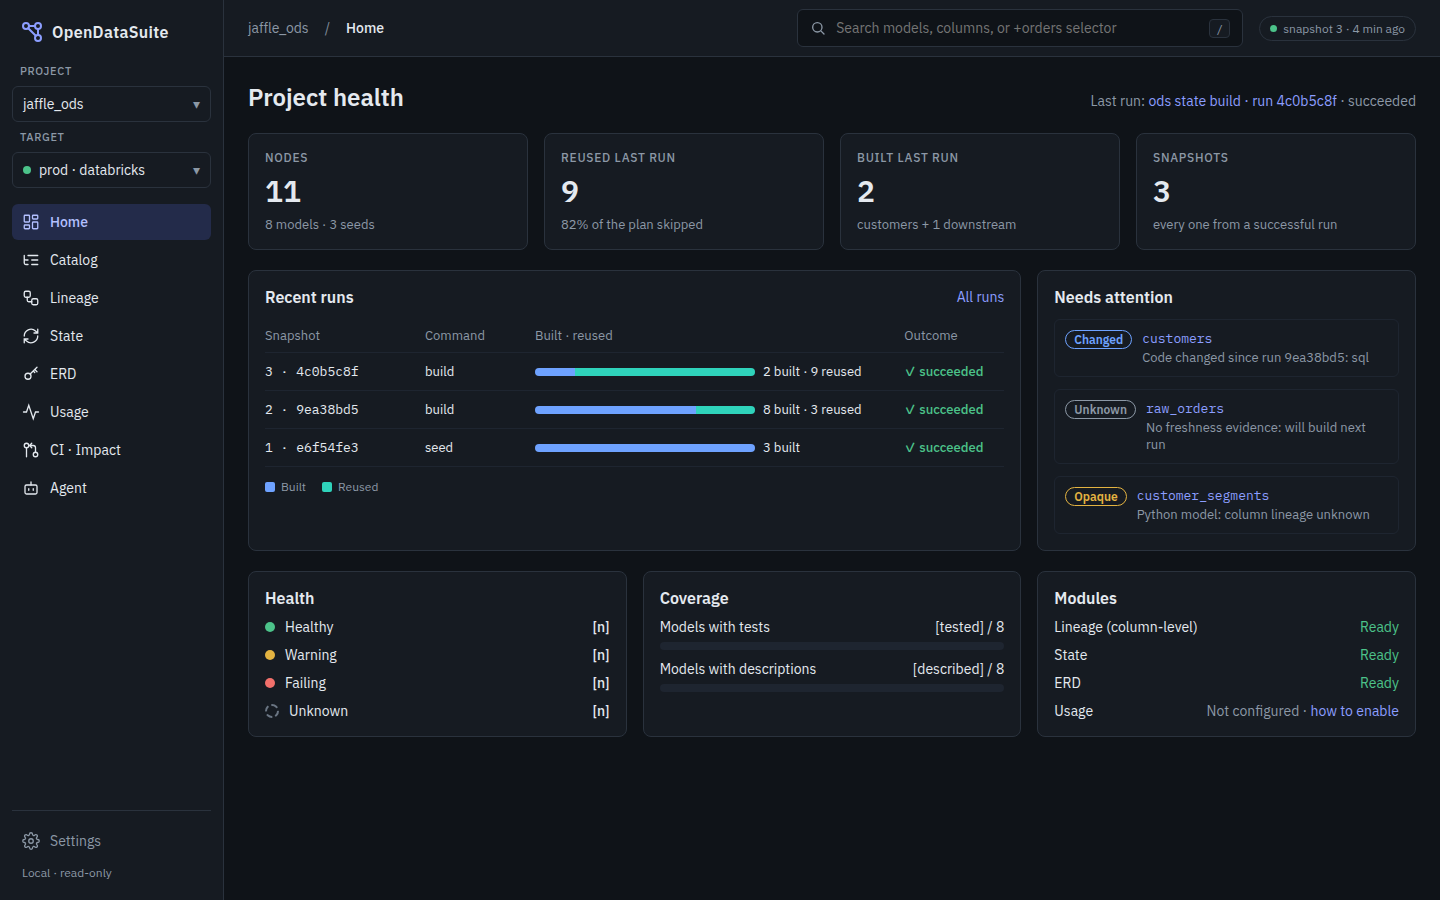This screenshot has height=900, width=1440.
Task: Click the Unknown badge near raw_orders
Action: pyautogui.click(x=1100, y=410)
